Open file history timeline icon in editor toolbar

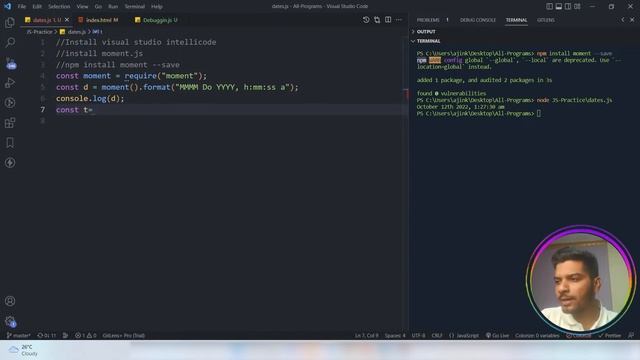(x=366, y=20)
